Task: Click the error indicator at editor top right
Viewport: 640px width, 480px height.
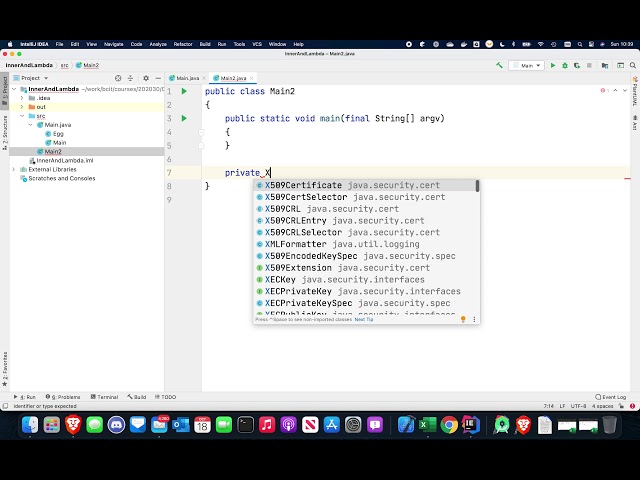Action: pos(604,90)
